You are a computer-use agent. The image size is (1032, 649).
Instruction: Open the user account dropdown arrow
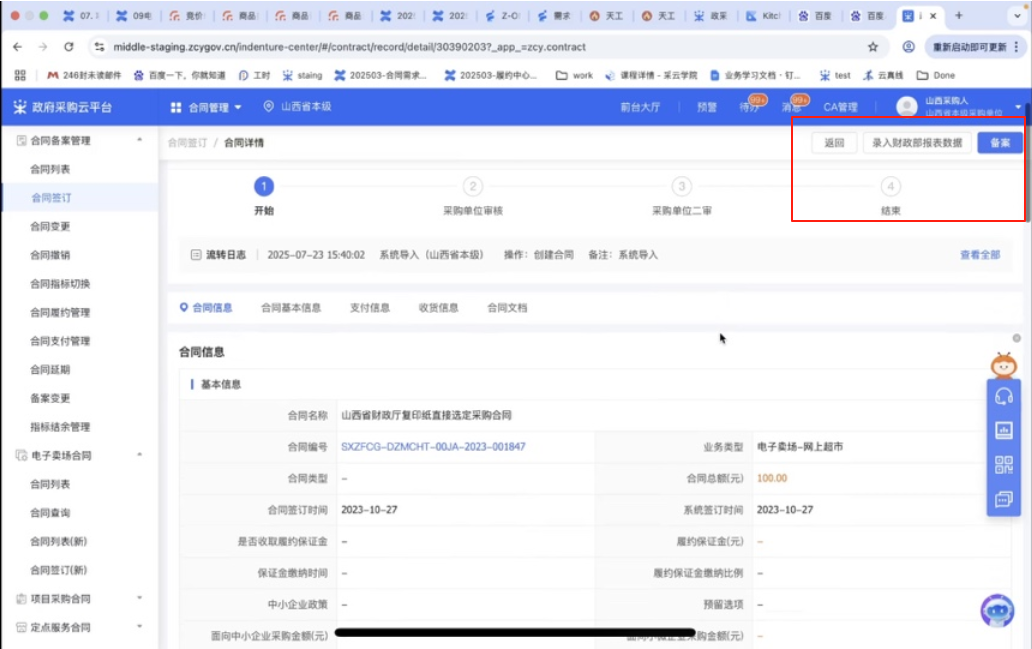[1018, 107]
